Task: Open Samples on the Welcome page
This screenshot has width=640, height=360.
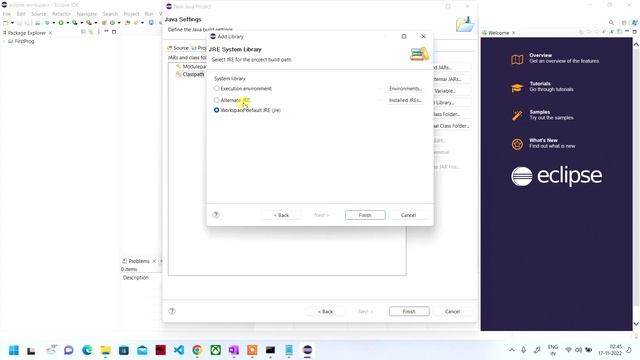Action: coord(551,115)
